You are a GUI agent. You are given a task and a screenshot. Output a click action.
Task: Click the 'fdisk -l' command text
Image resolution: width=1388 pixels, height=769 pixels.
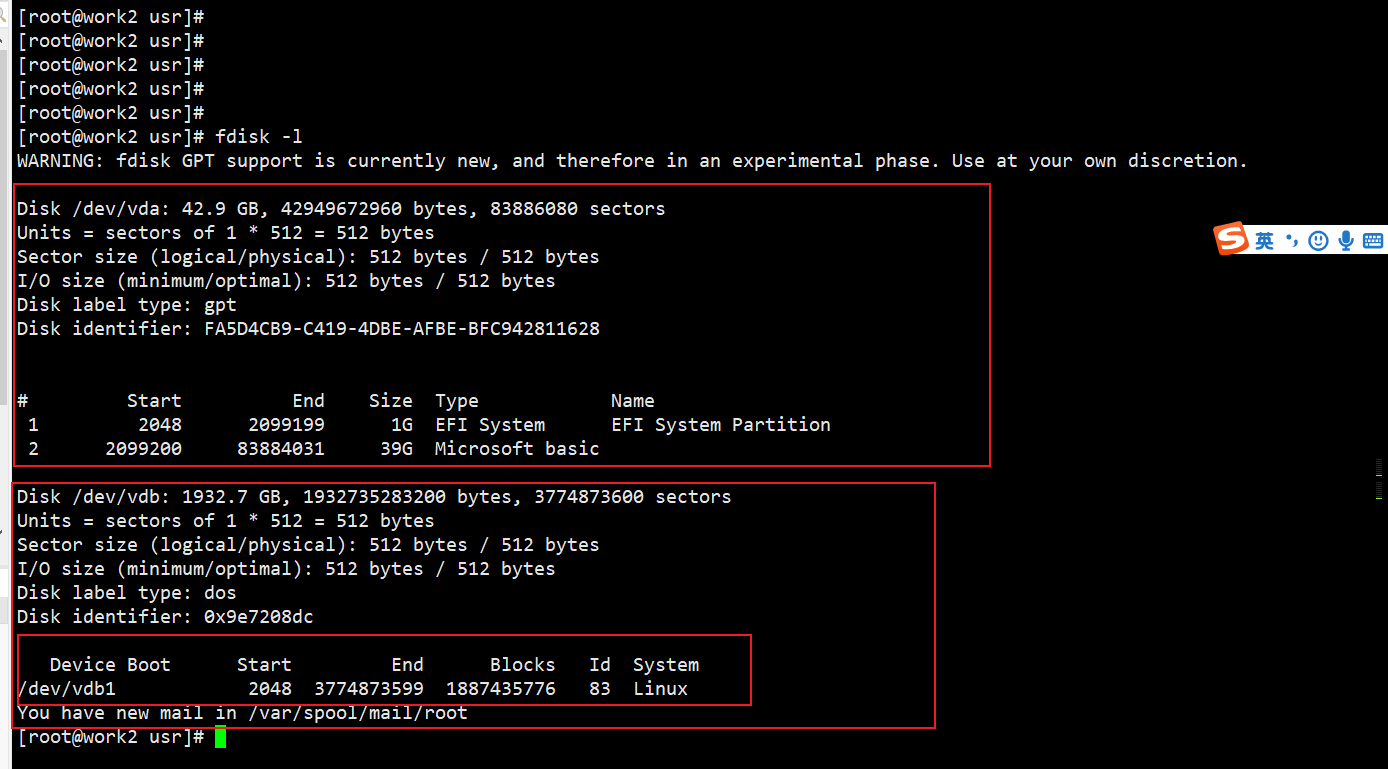(x=259, y=137)
